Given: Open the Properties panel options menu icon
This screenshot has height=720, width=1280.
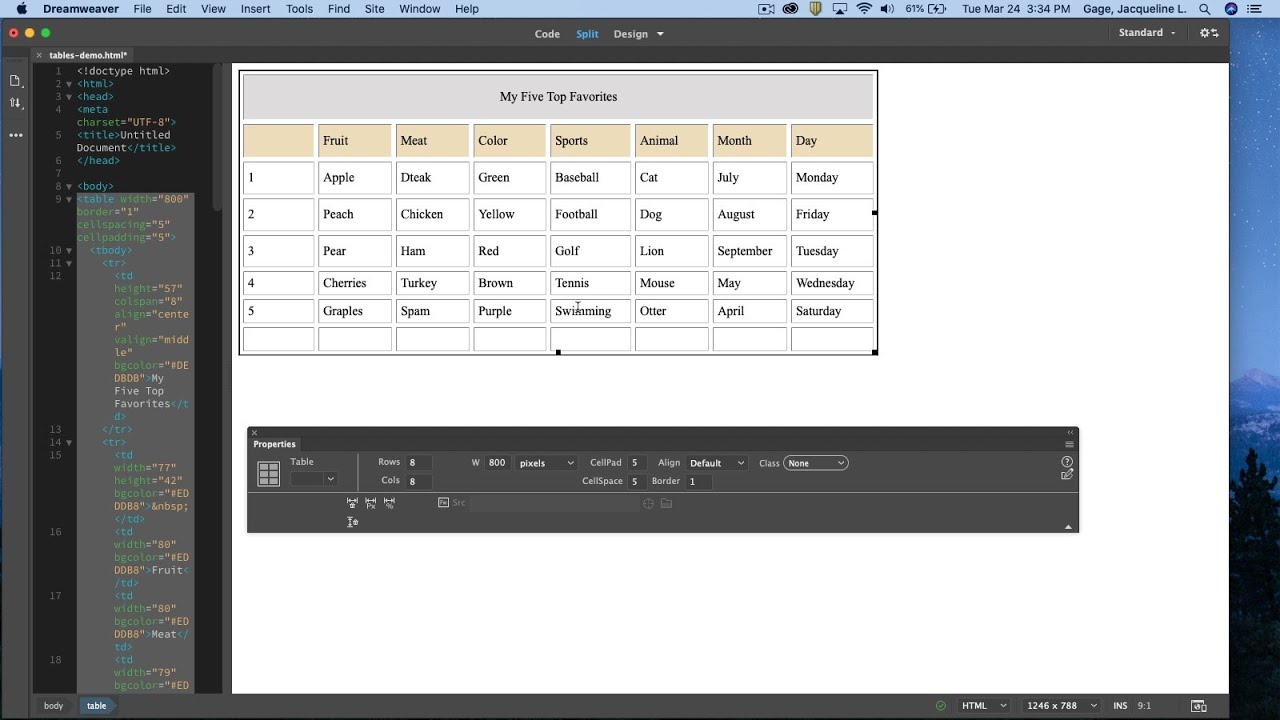Looking at the screenshot, I should click(x=1069, y=444).
